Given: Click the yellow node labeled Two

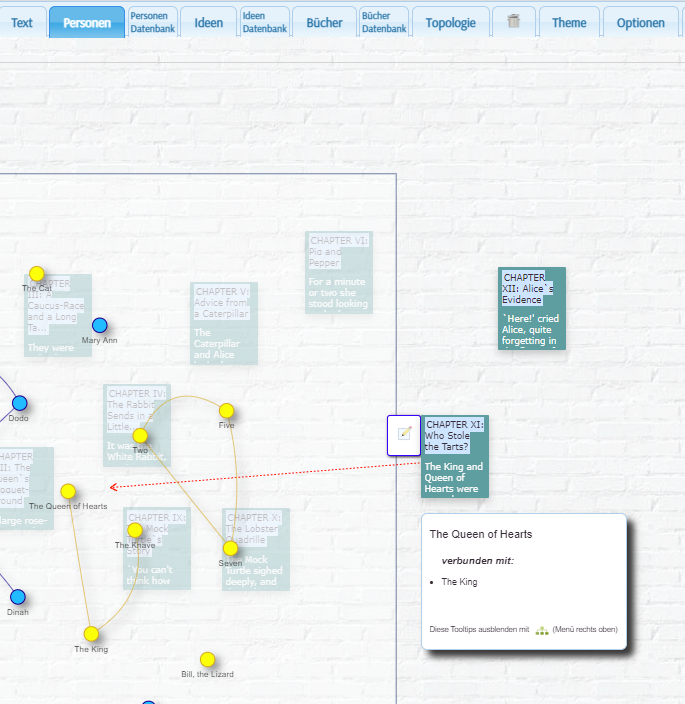Looking at the screenshot, I should tap(140, 435).
